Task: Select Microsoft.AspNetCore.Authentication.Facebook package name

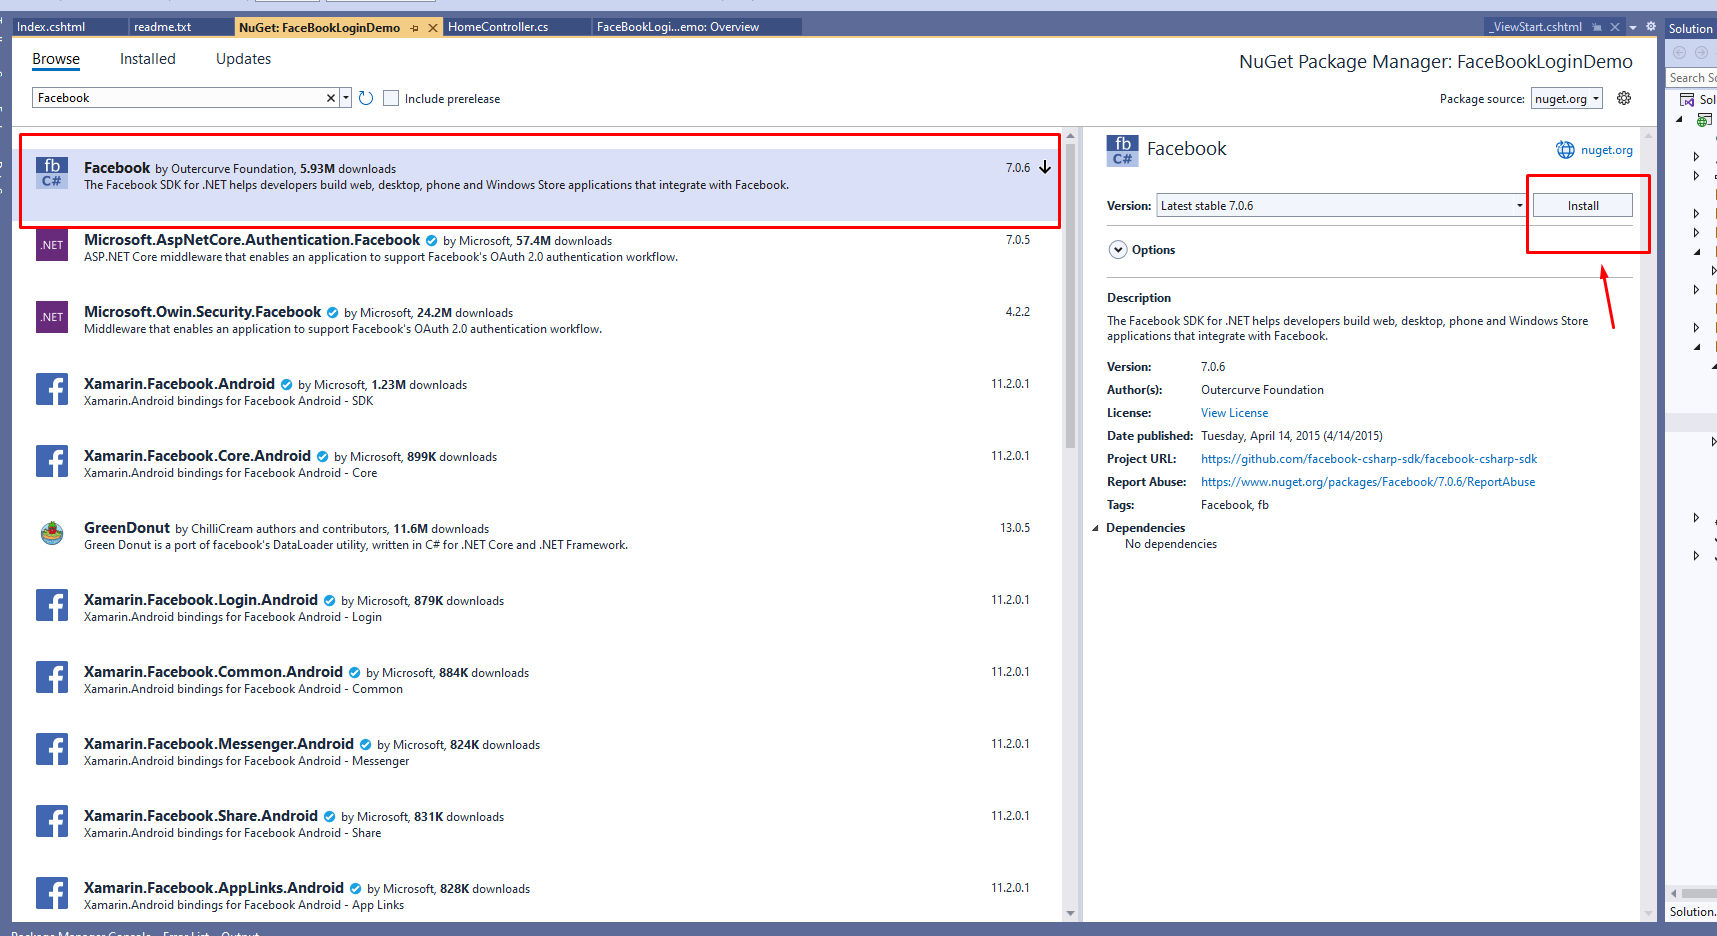Action: (252, 240)
